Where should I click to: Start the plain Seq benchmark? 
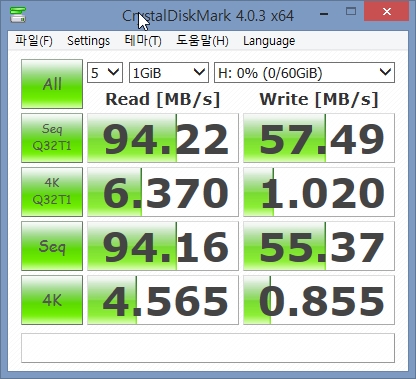pos(52,246)
